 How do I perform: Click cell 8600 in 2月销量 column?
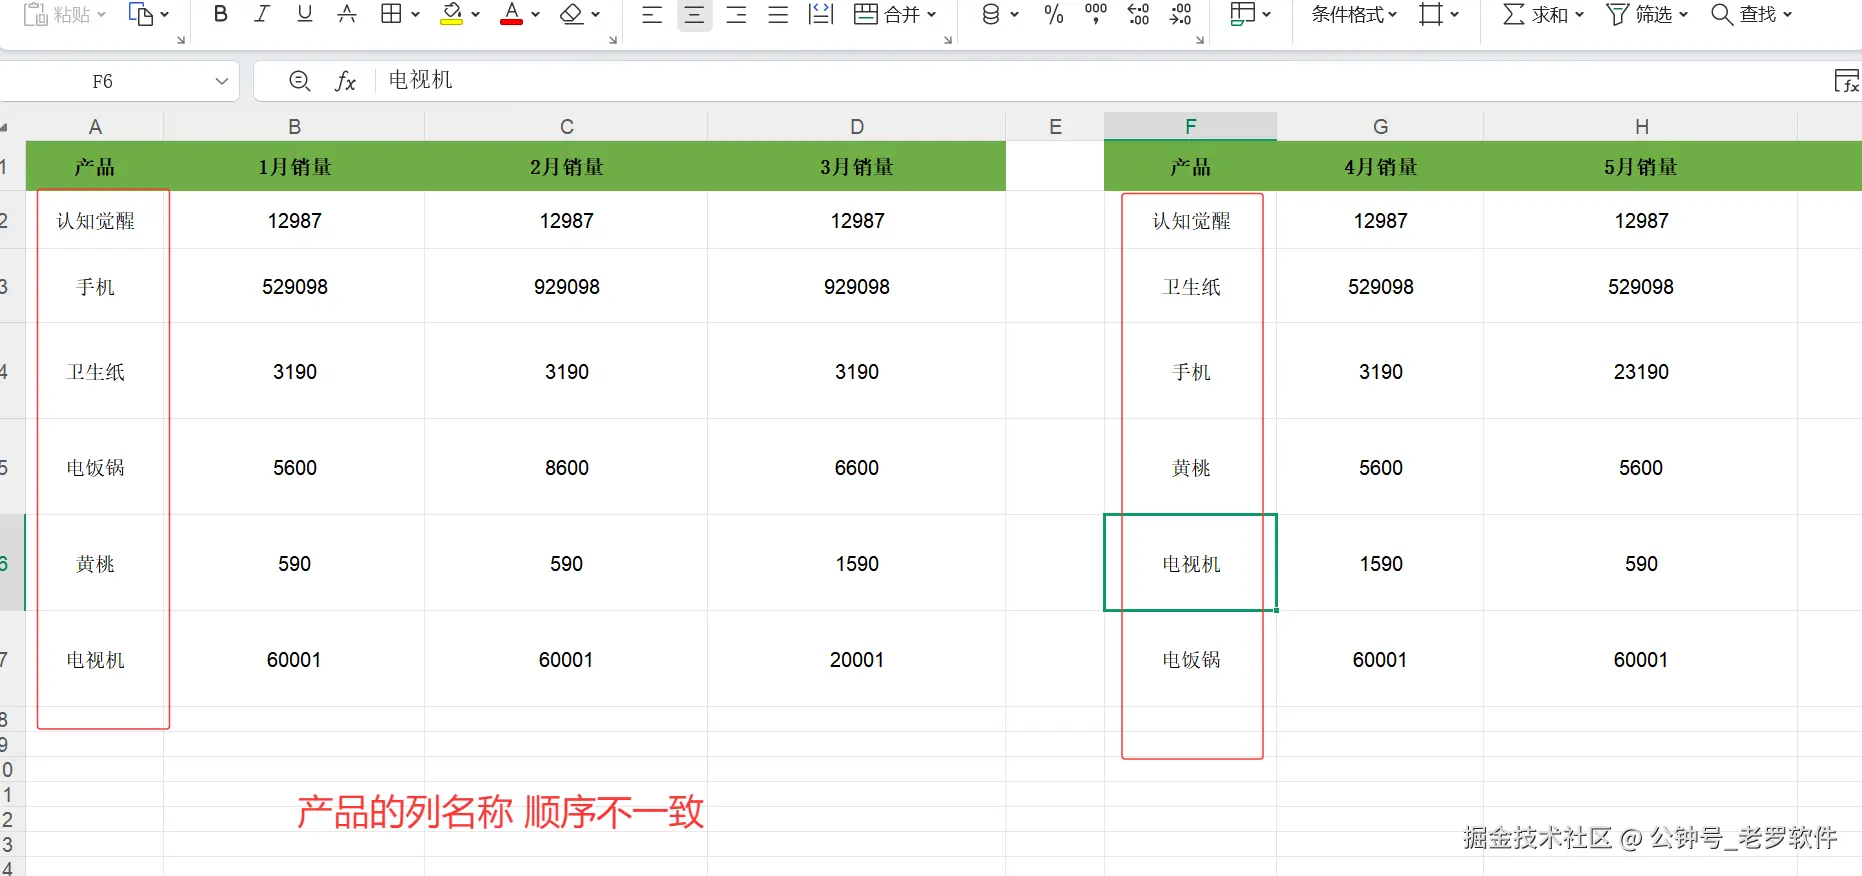pos(566,467)
